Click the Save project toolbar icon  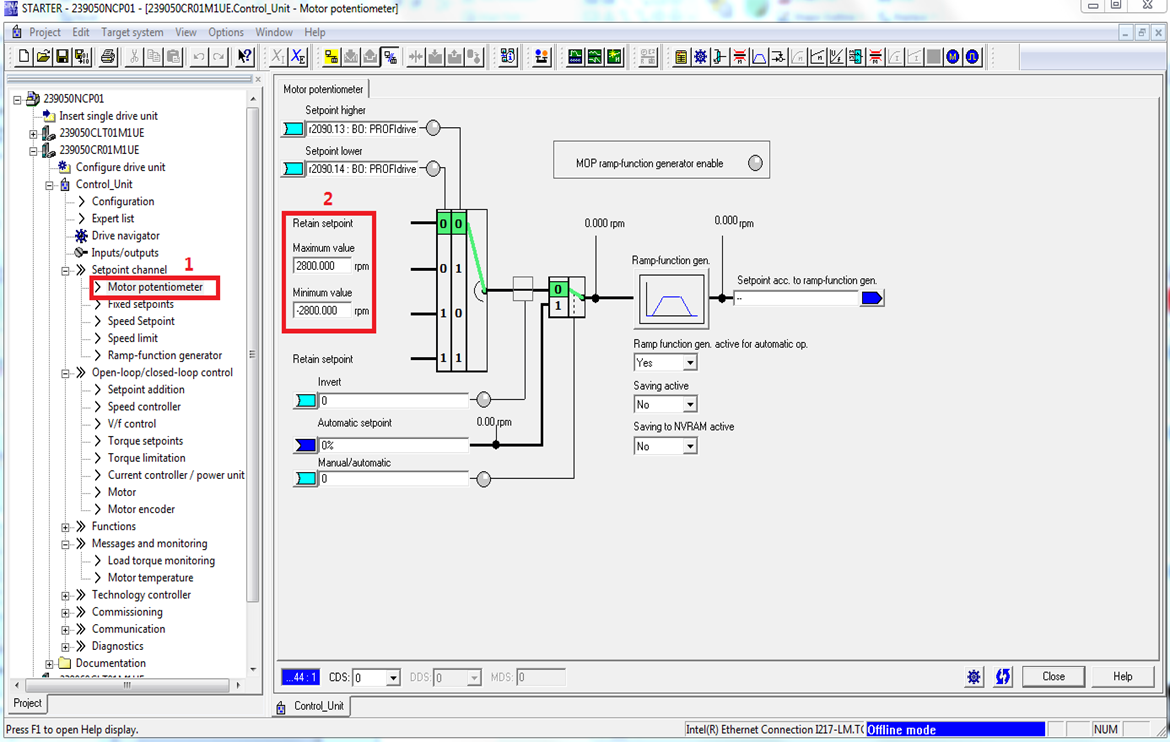pyautogui.click(x=62, y=57)
